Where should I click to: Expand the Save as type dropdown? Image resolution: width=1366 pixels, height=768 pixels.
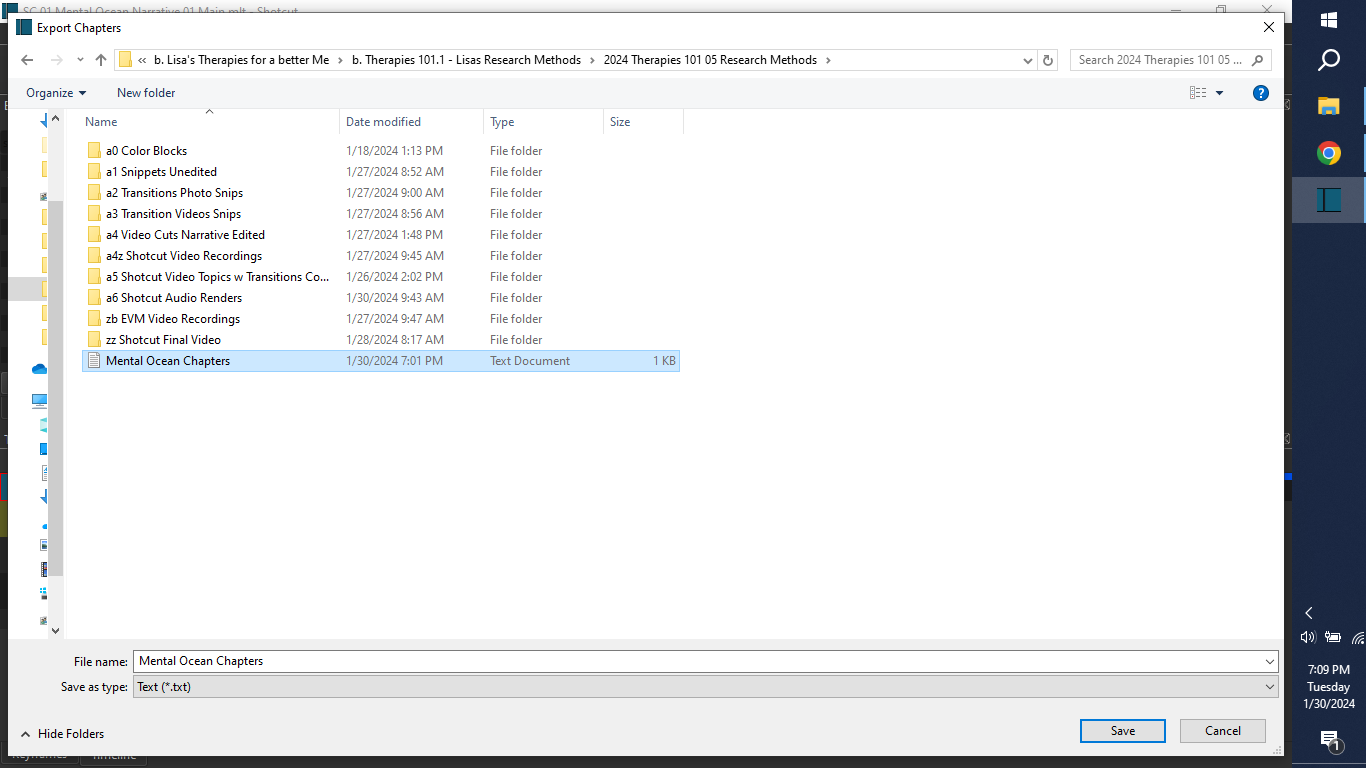tap(1269, 687)
